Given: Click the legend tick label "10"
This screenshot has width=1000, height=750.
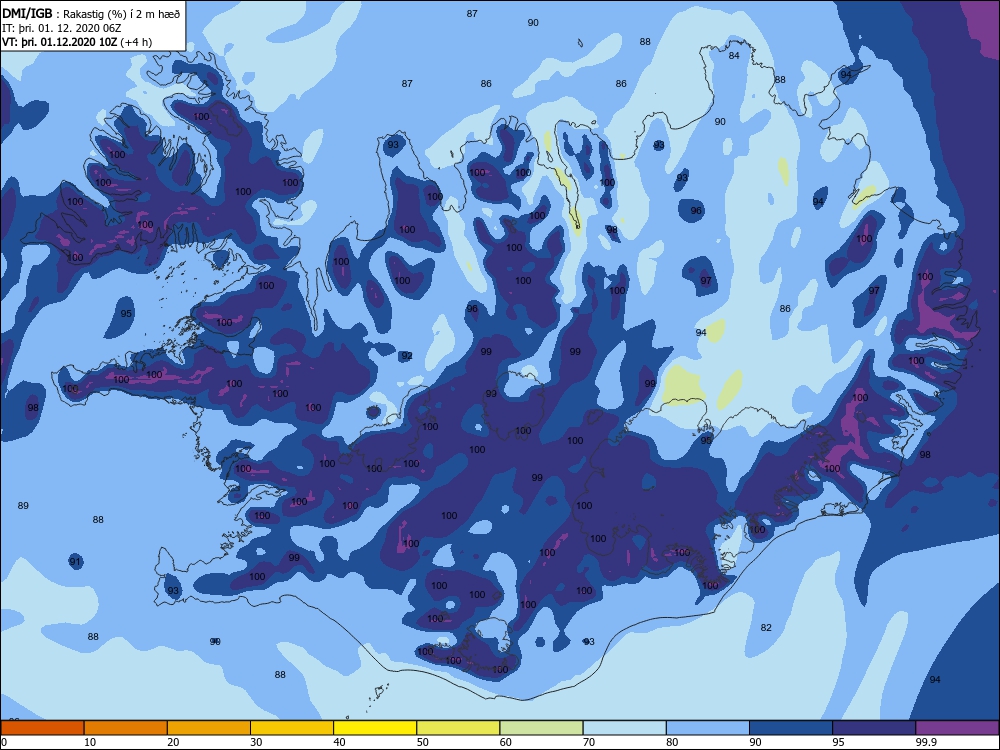Looking at the screenshot, I should click(90, 742).
